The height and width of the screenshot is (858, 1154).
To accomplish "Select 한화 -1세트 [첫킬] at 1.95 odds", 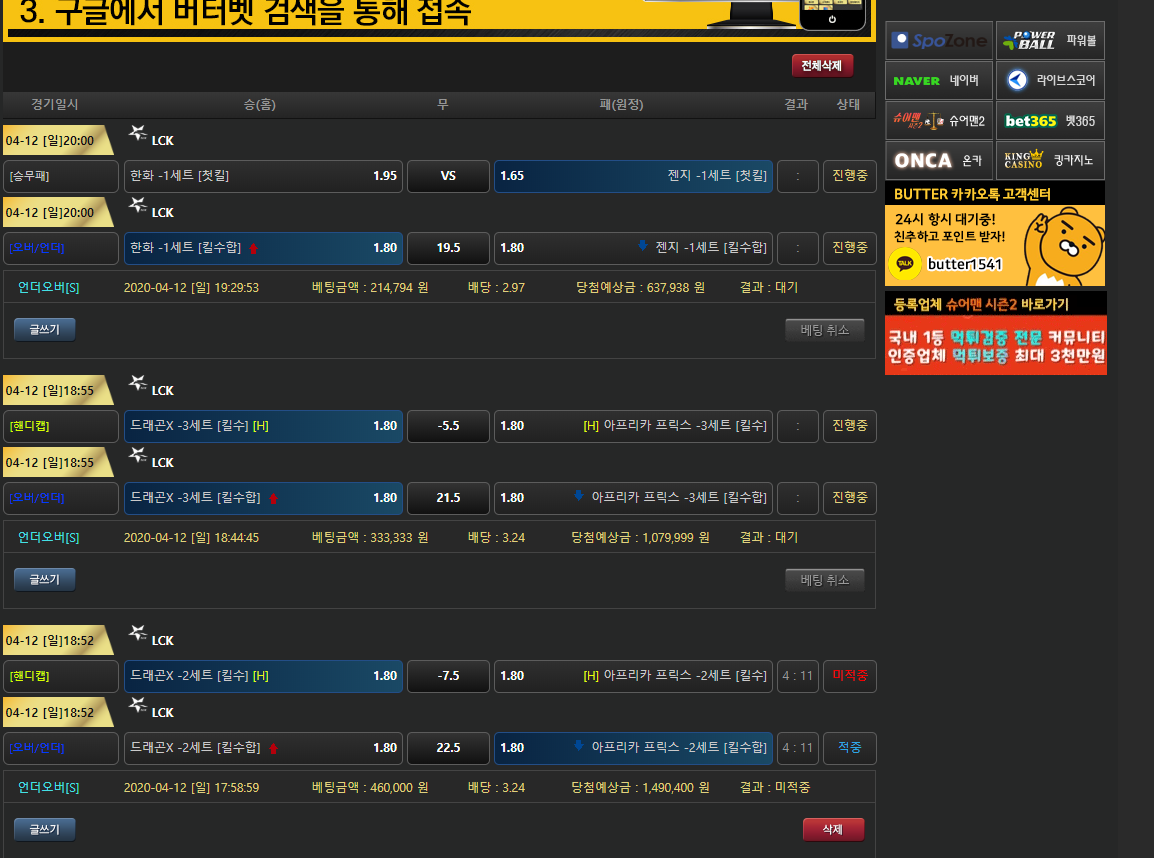I will click(x=263, y=176).
